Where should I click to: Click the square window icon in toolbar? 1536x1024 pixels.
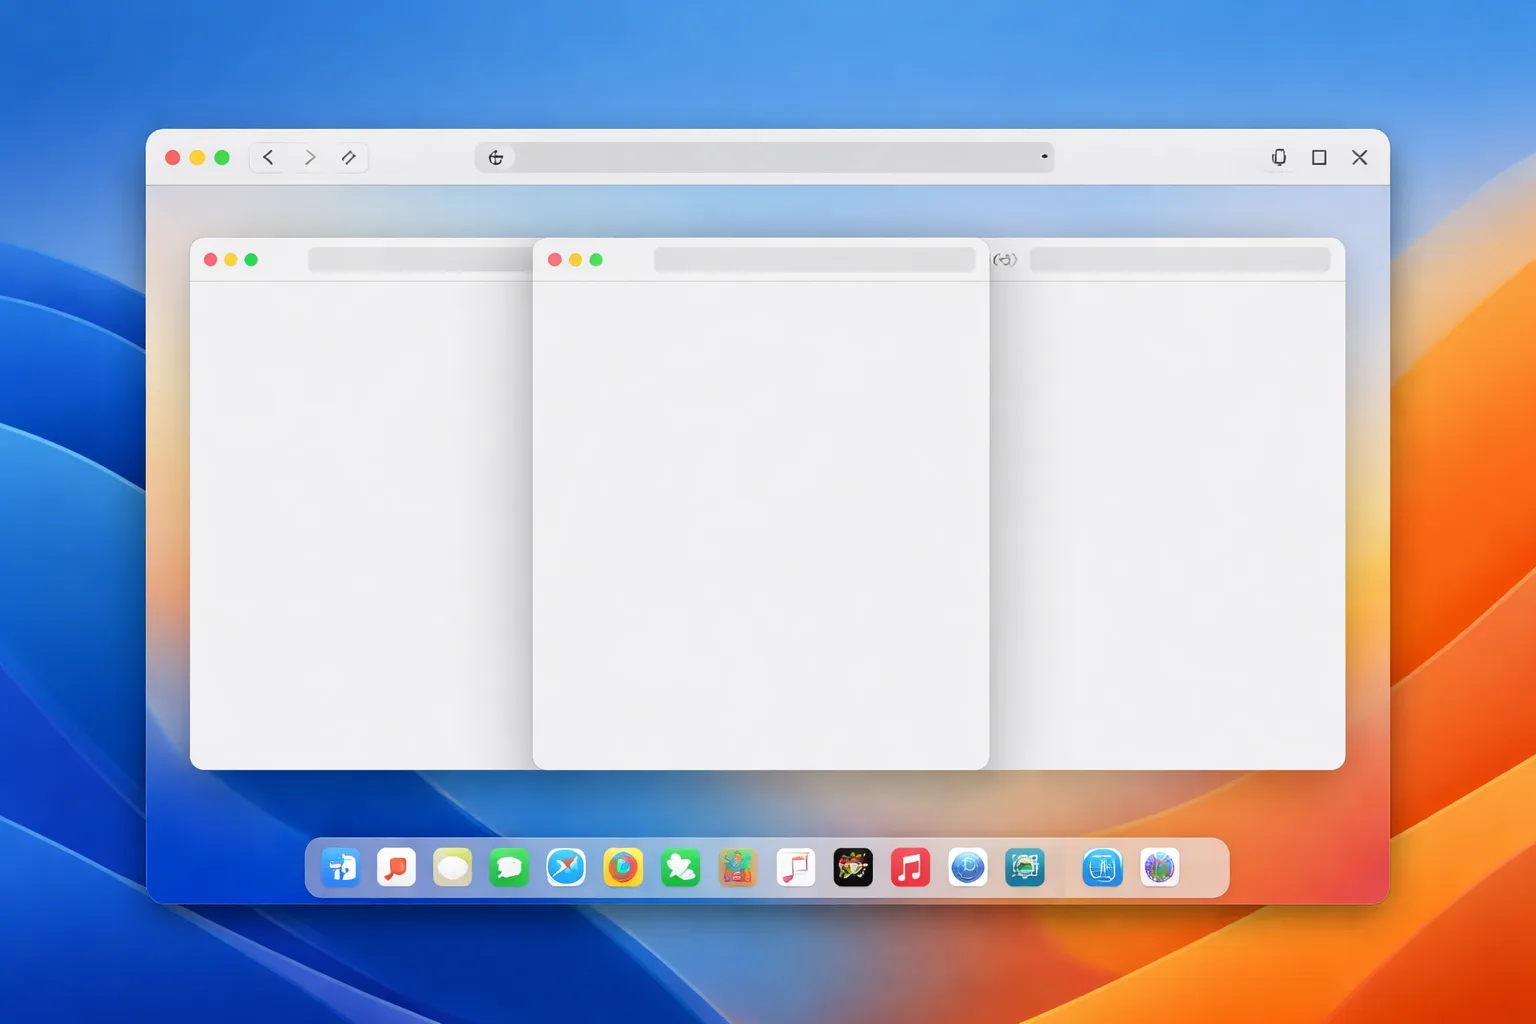(x=1319, y=157)
